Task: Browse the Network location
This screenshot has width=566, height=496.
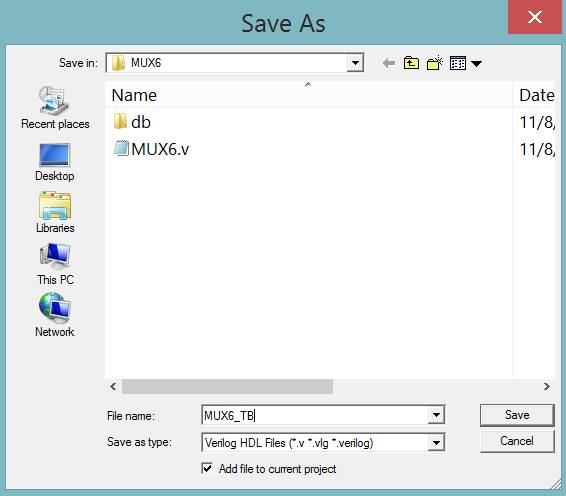Action: 55,315
